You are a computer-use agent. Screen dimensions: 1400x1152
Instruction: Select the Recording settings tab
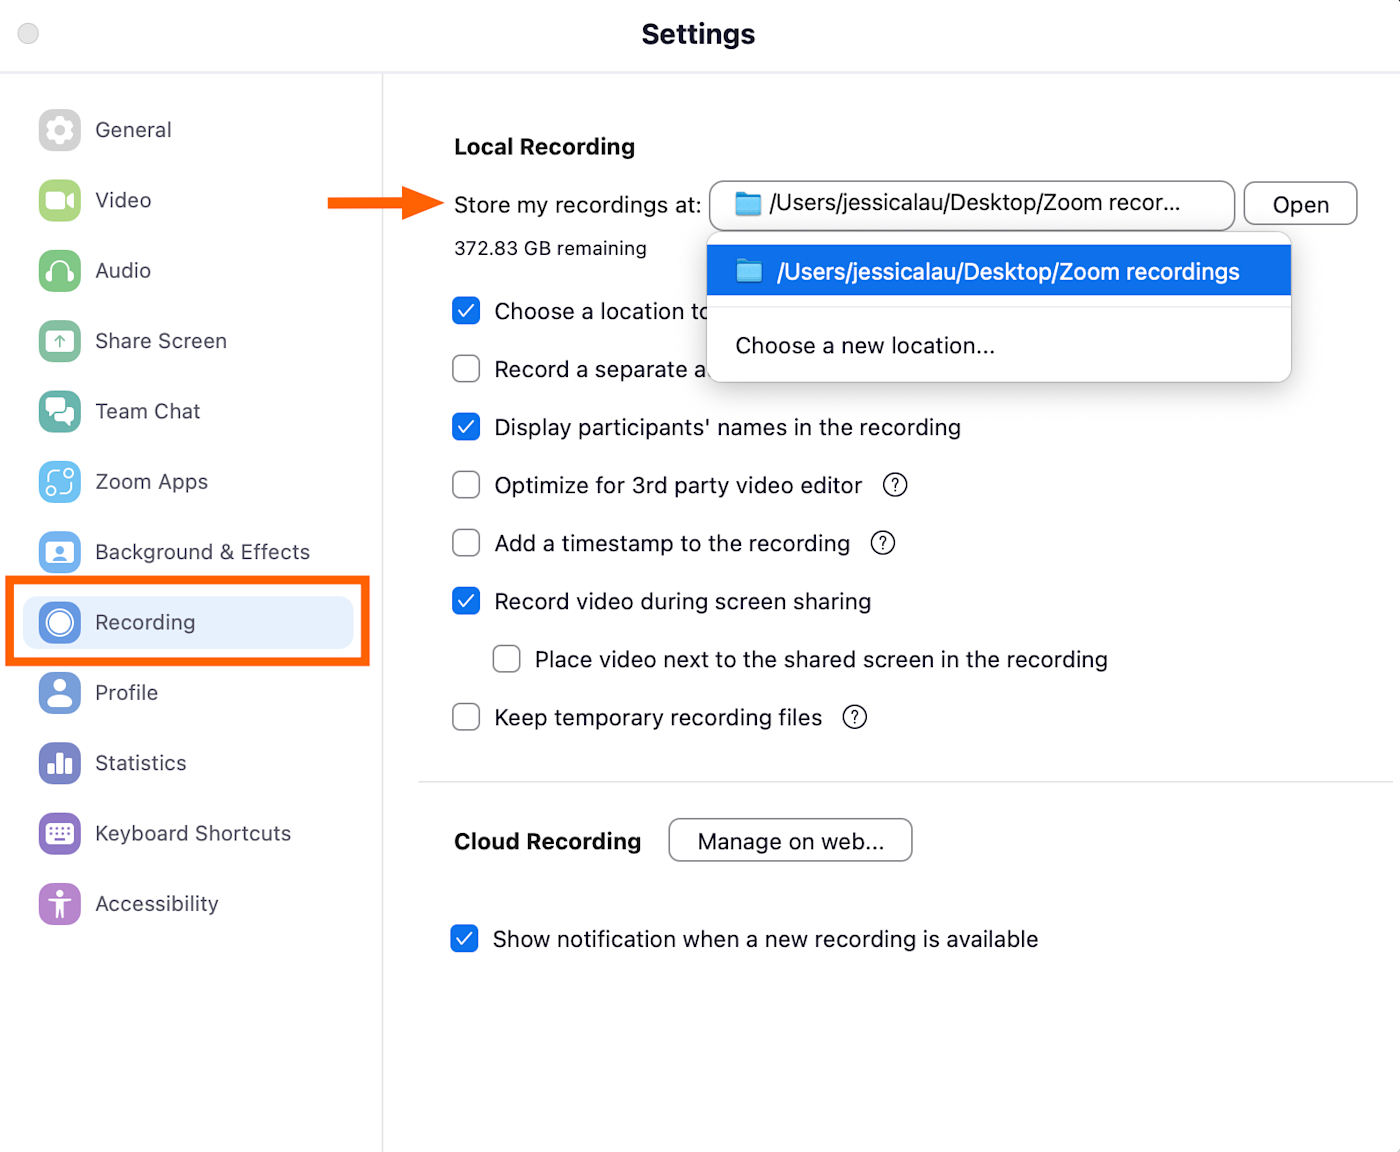(x=188, y=622)
